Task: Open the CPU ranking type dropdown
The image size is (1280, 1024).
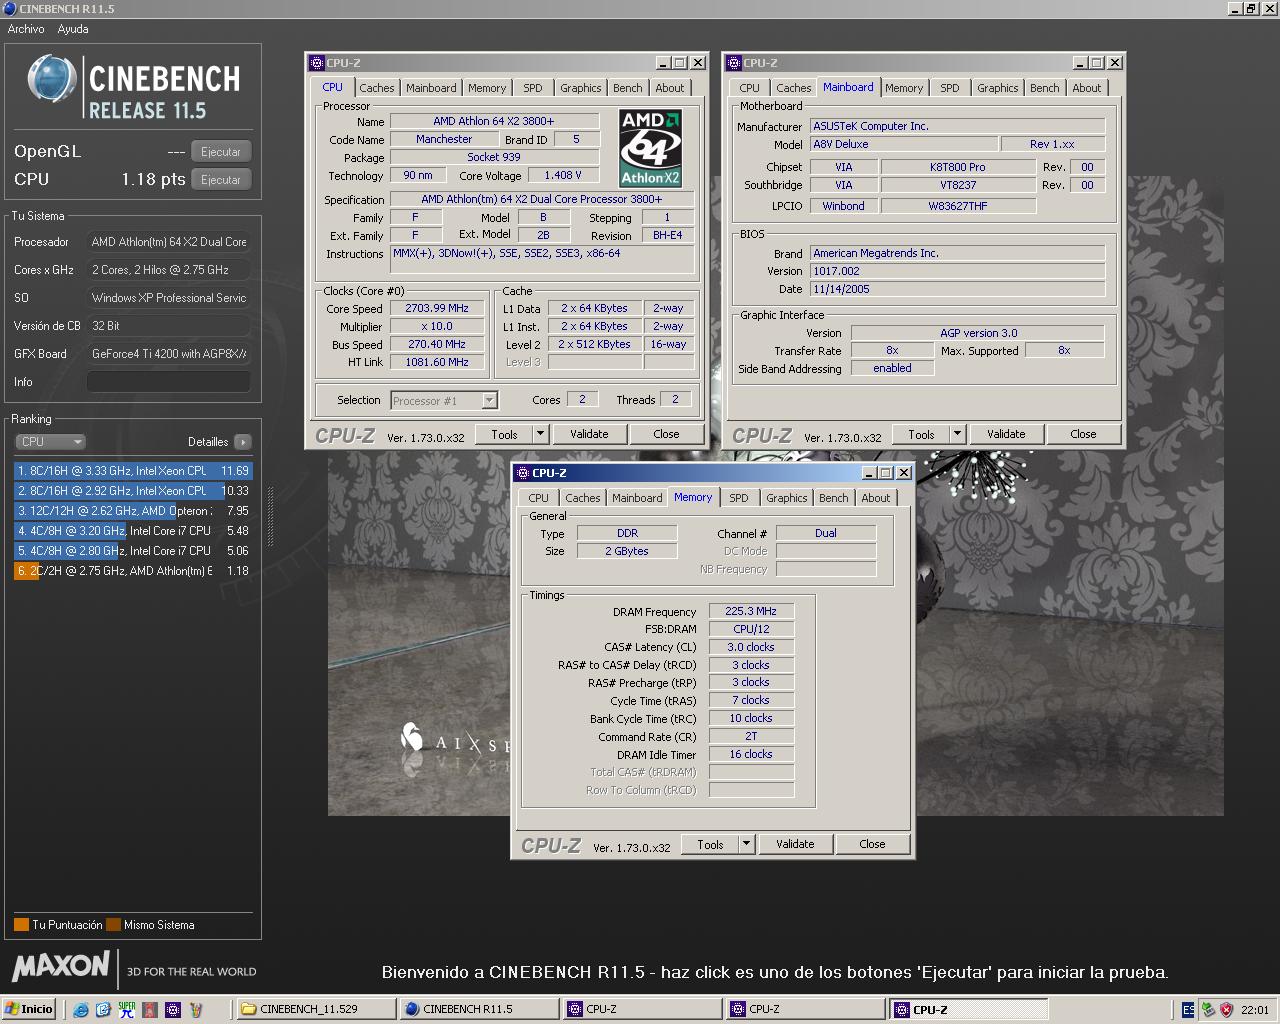Action: click(50, 442)
